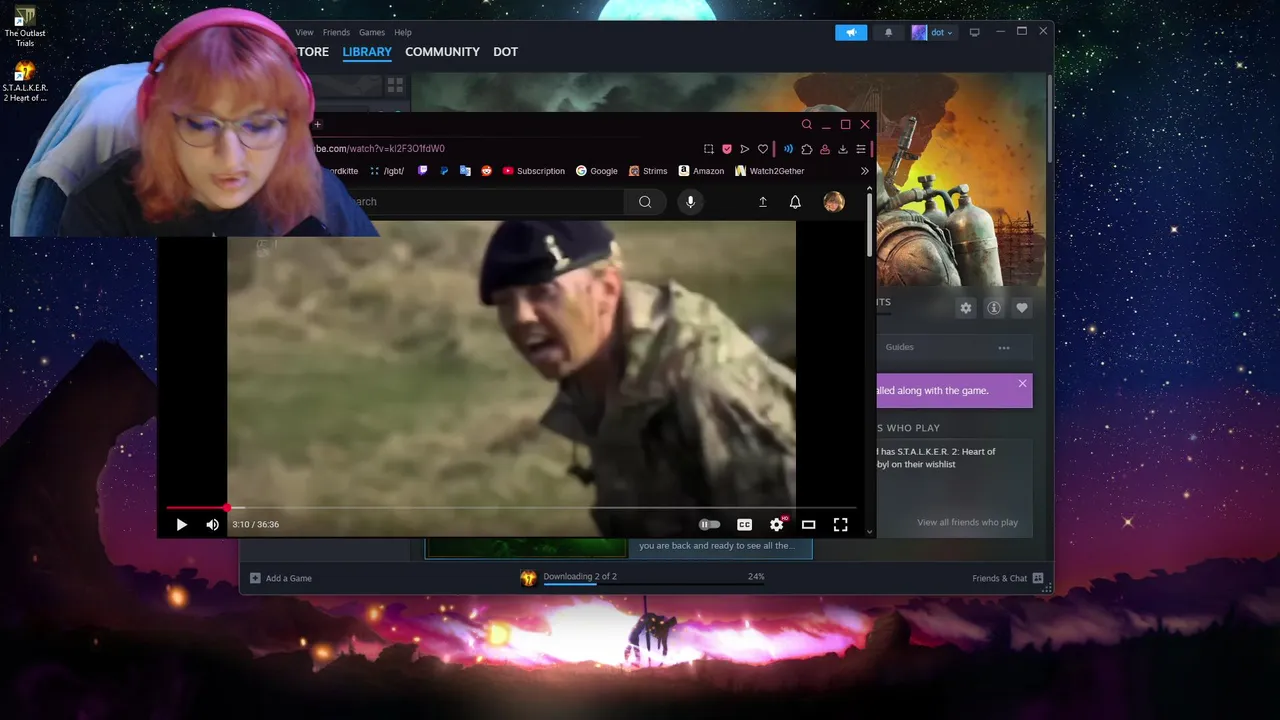Switch to Steam LIBRARY tab
Image resolution: width=1280 pixels, height=720 pixels.
pyautogui.click(x=367, y=52)
